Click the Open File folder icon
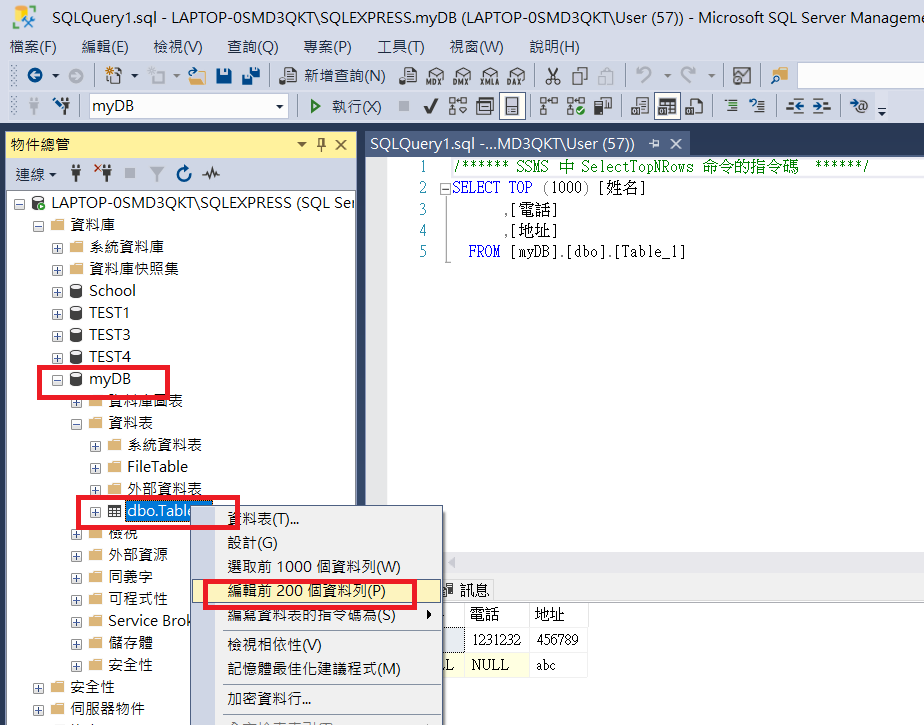Screen dimensions: 924x725 coord(197,75)
